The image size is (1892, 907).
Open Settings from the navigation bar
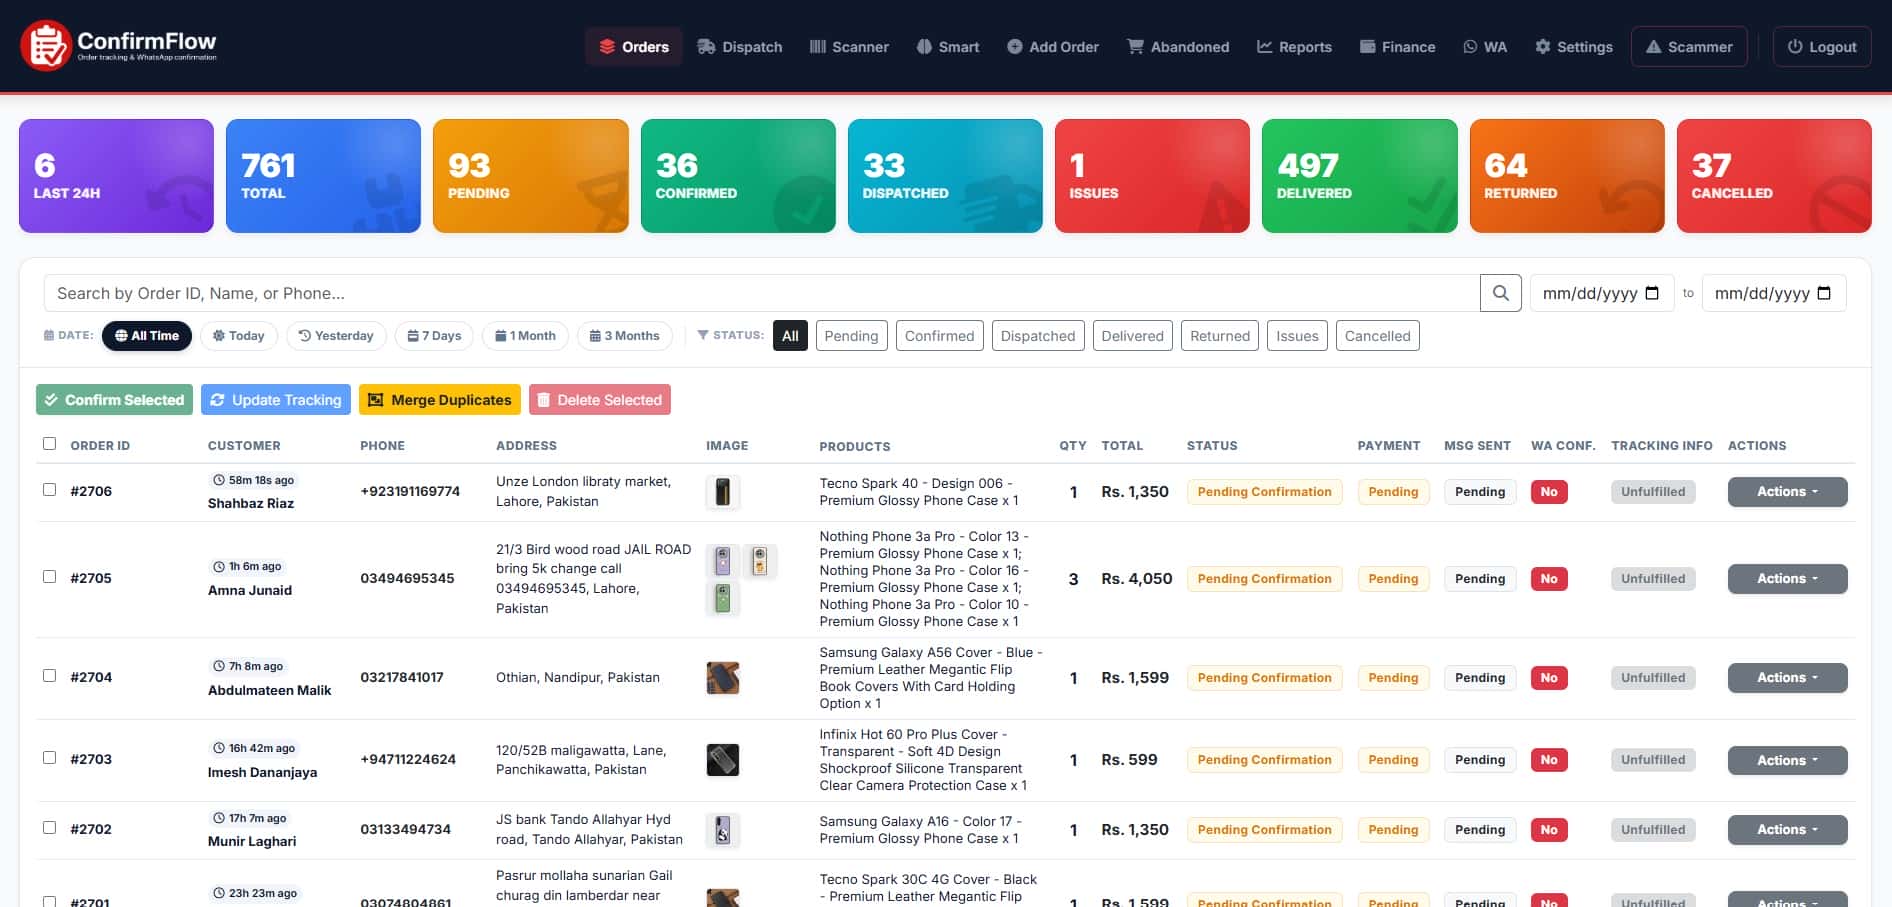[1573, 47]
